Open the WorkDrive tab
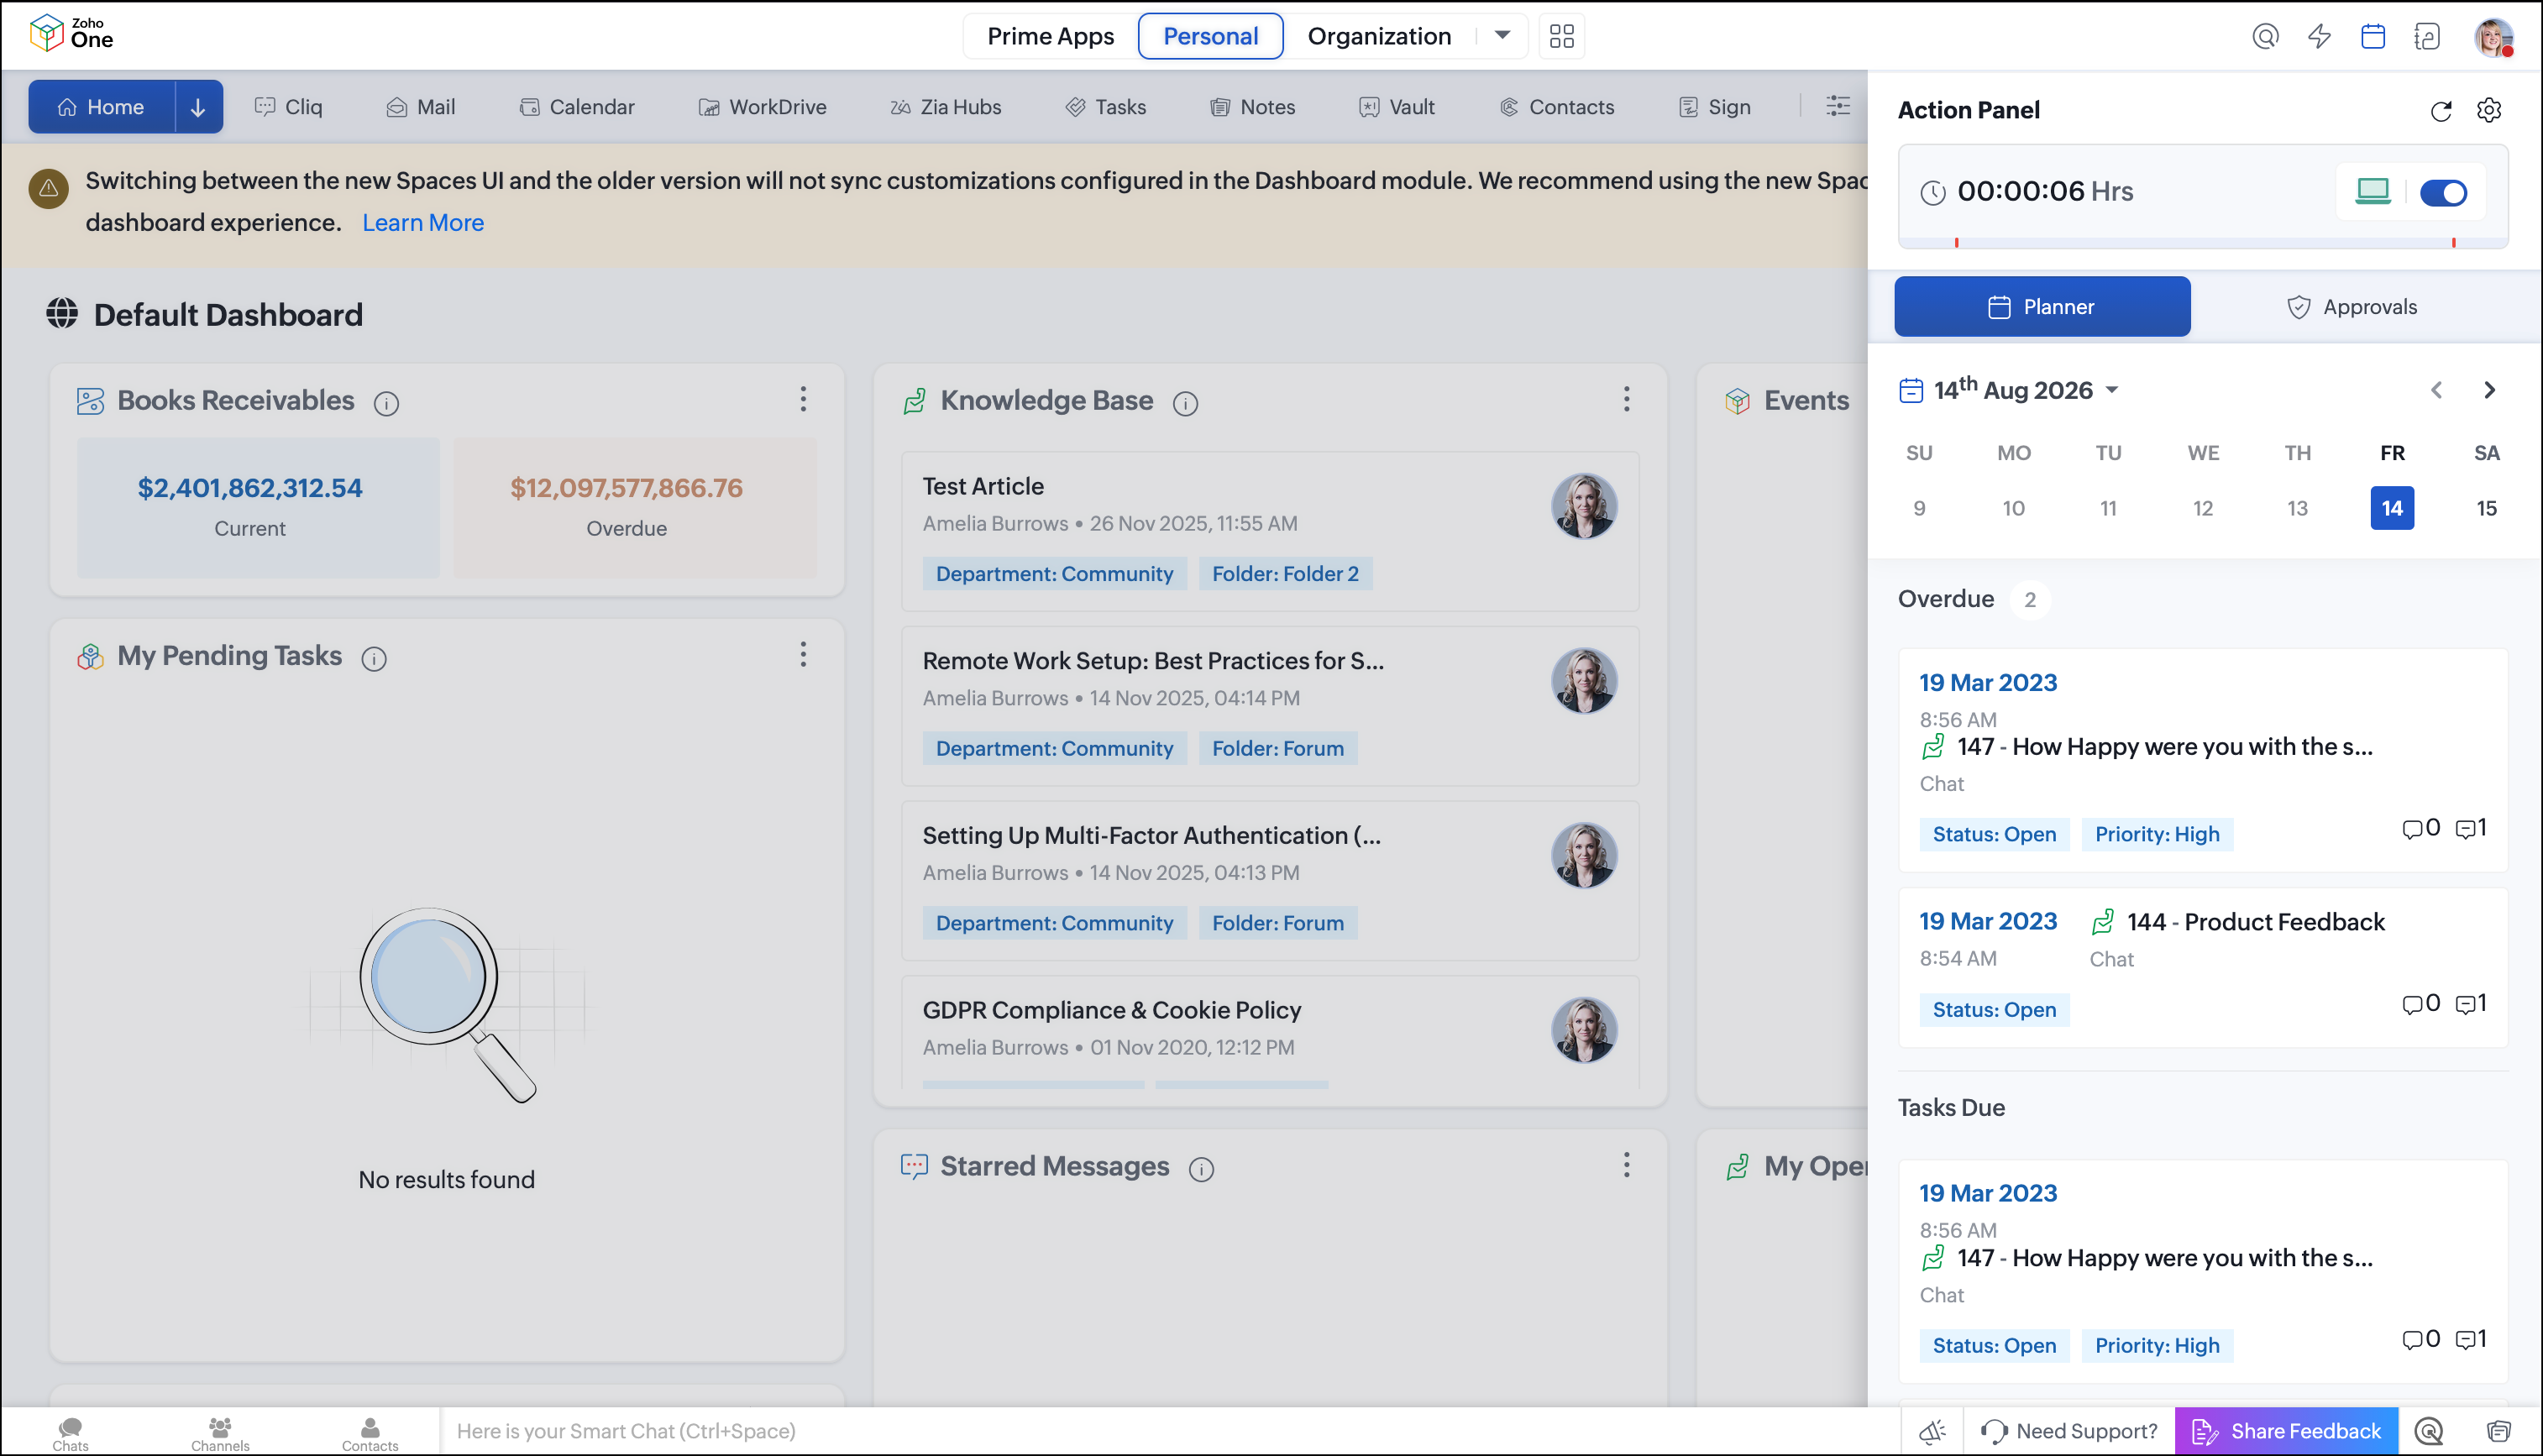 pyautogui.click(x=762, y=107)
